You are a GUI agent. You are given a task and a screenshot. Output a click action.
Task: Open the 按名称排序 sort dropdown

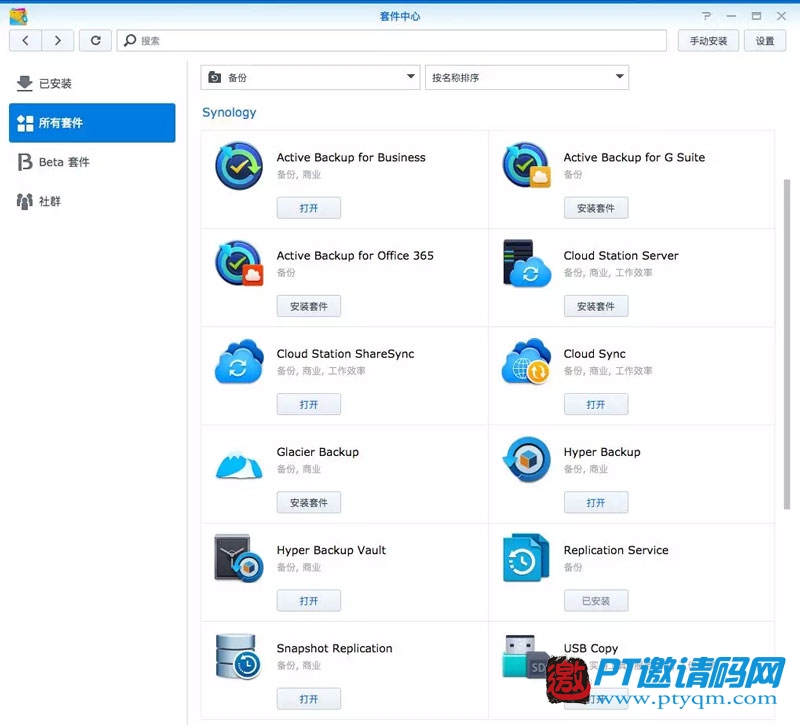point(526,77)
